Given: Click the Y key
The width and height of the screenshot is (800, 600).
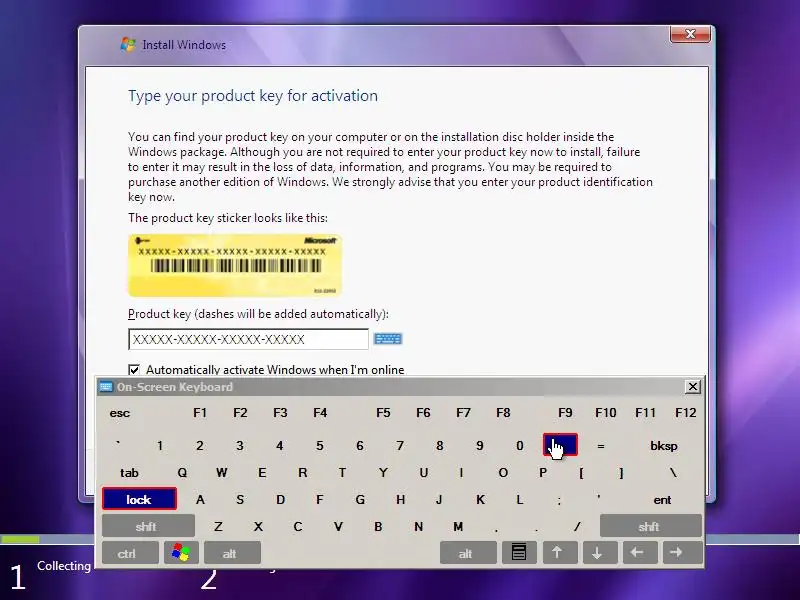Looking at the screenshot, I should 383,473.
